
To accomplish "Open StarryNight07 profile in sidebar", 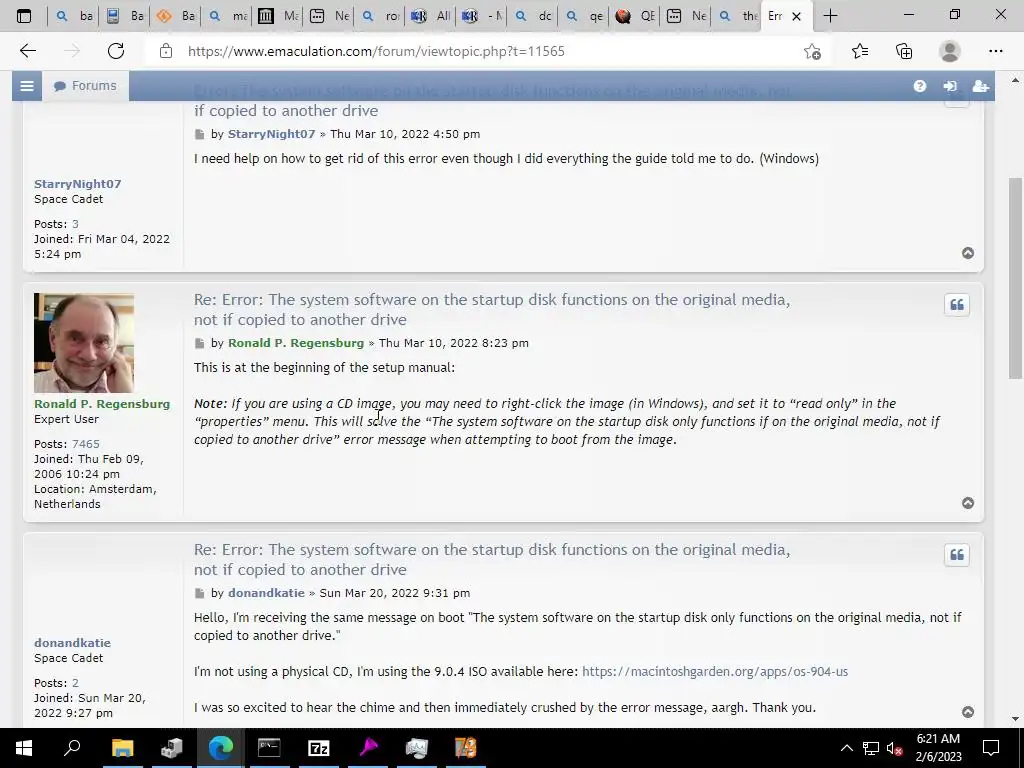I will pyautogui.click(x=78, y=184).
